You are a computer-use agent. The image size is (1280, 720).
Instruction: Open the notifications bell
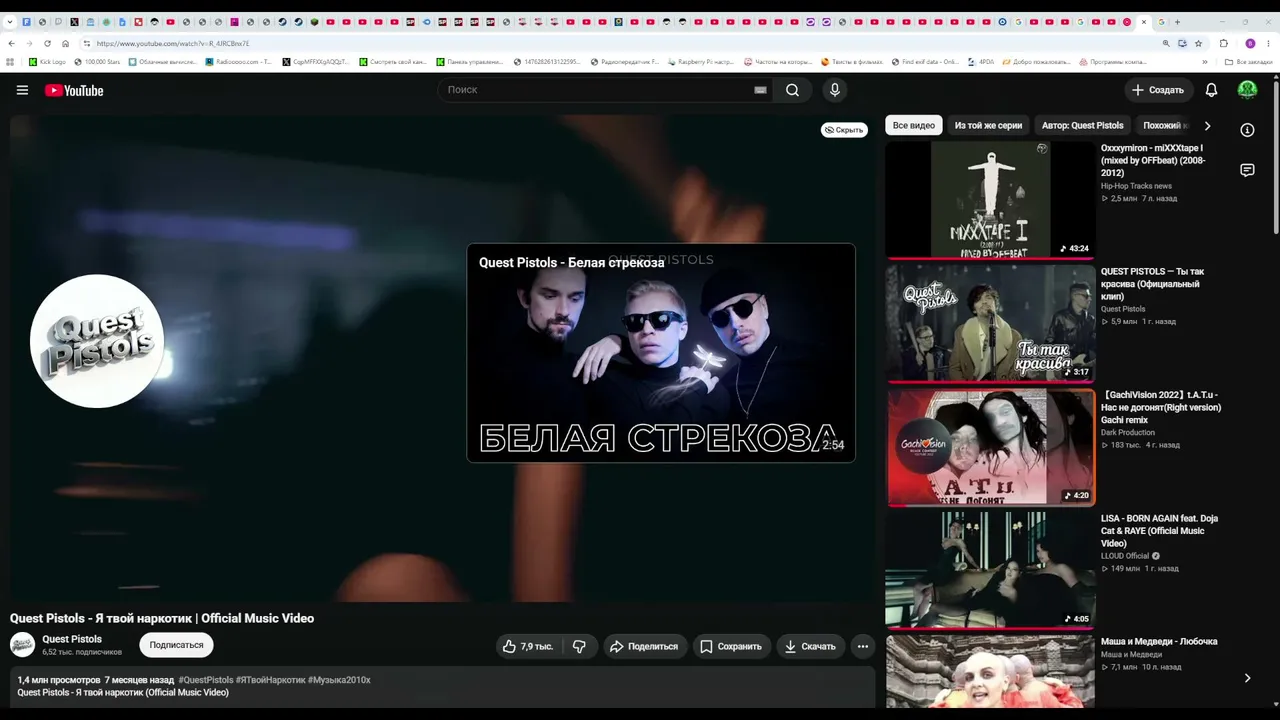click(1211, 90)
